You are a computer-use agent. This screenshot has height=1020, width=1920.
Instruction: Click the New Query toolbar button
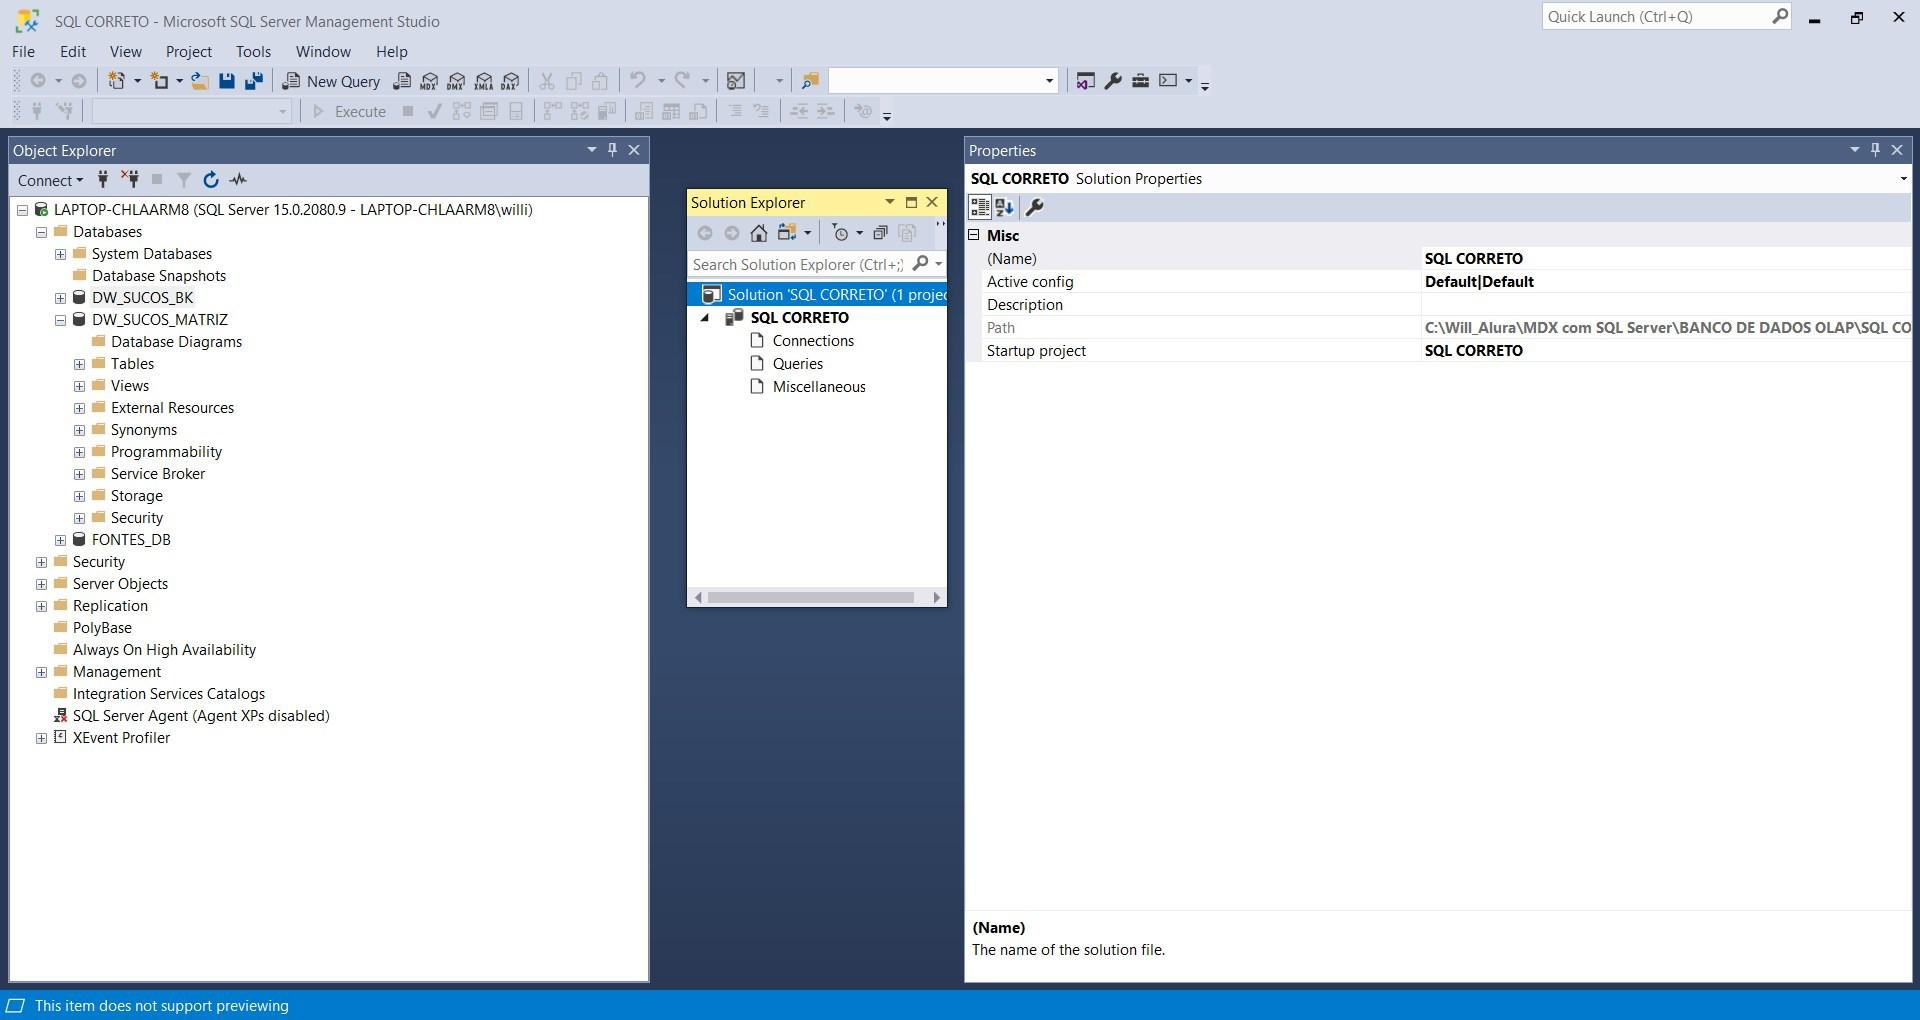tap(331, 81)
